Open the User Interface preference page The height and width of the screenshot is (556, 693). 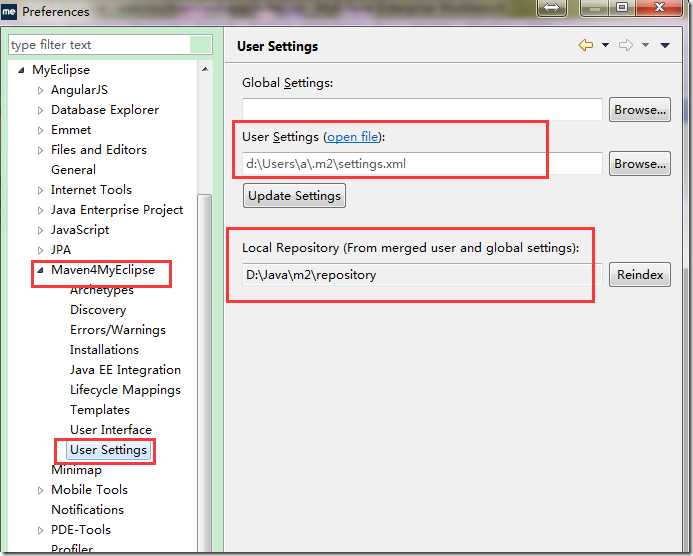(x=111, y=430)
